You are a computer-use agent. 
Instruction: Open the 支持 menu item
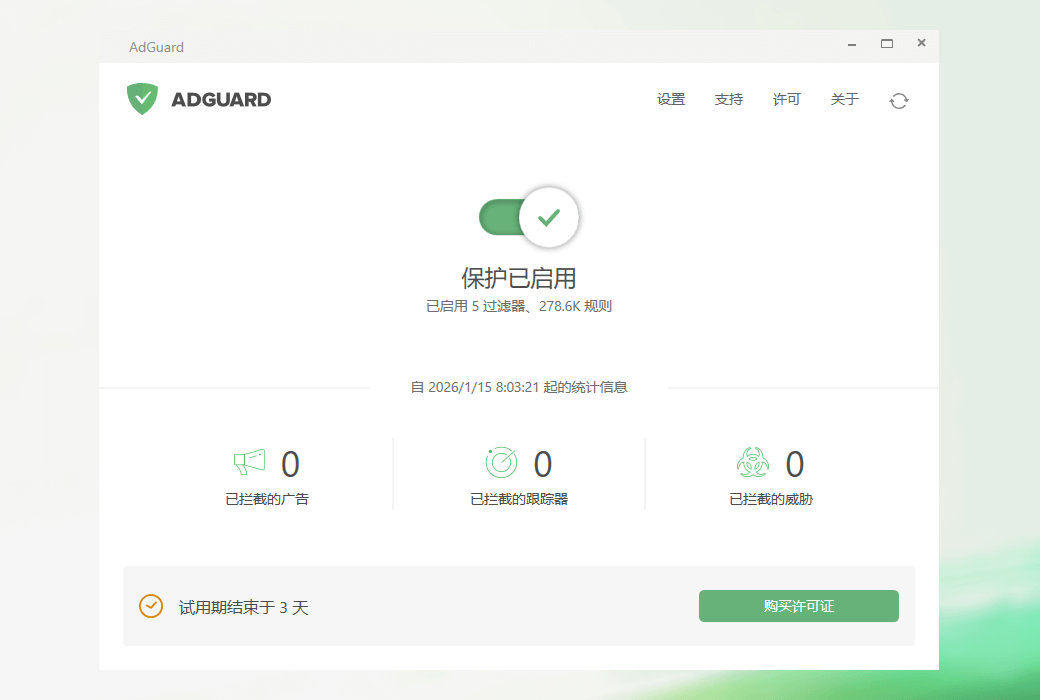point(729,99)
